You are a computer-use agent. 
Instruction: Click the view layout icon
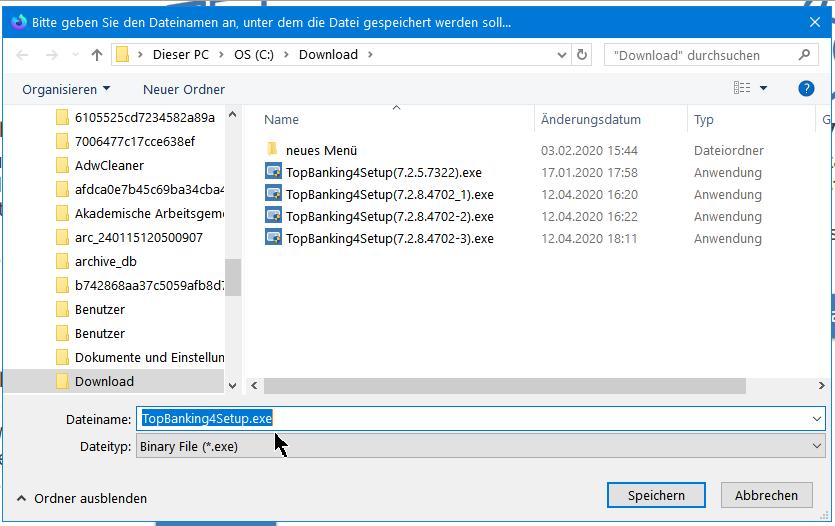tap(742, 89)
